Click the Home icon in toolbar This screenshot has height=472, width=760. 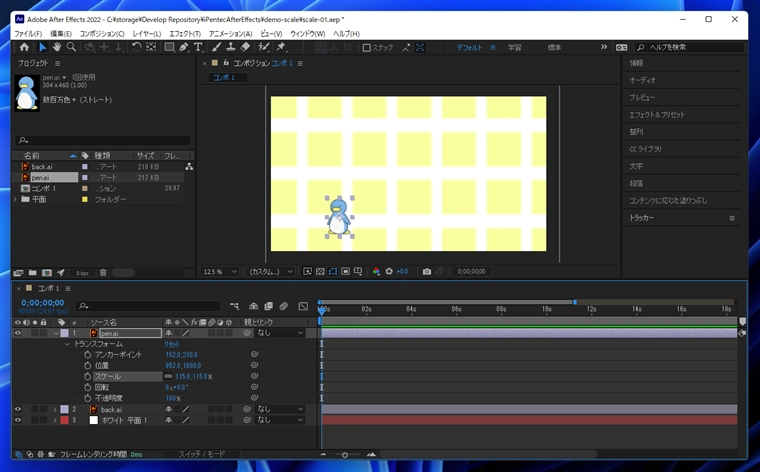tap(24, 47)
